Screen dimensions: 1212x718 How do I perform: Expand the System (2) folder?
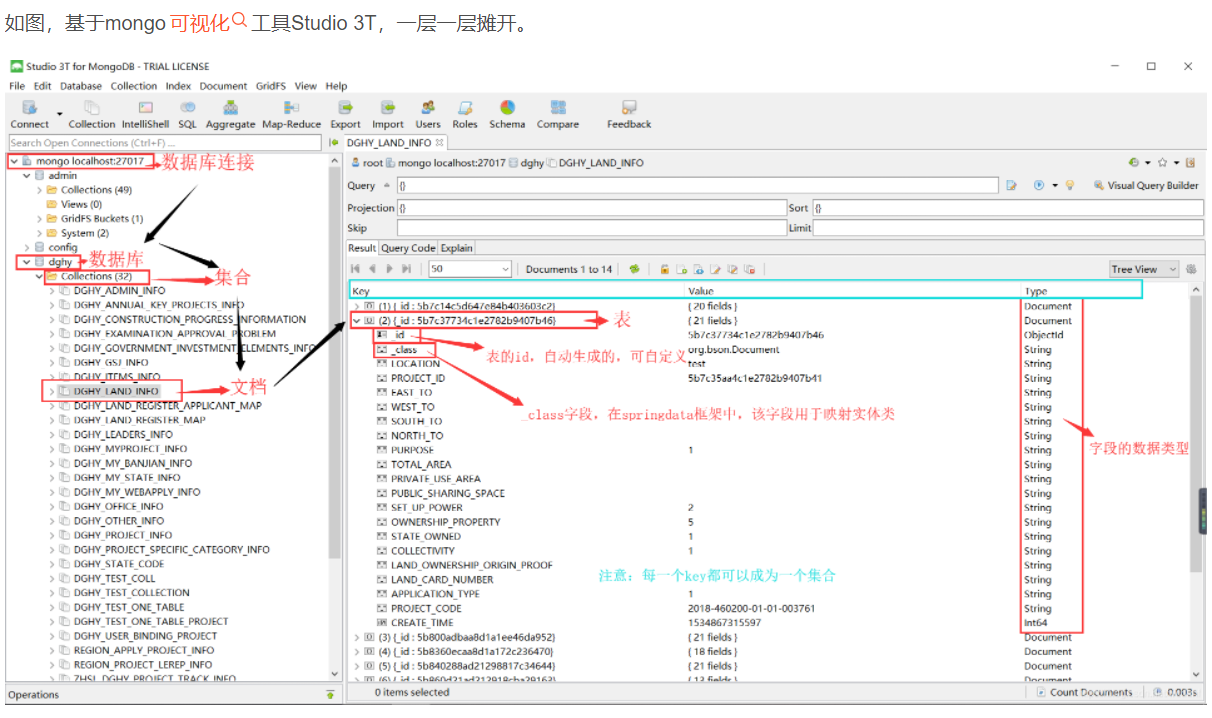pos(39,233)
